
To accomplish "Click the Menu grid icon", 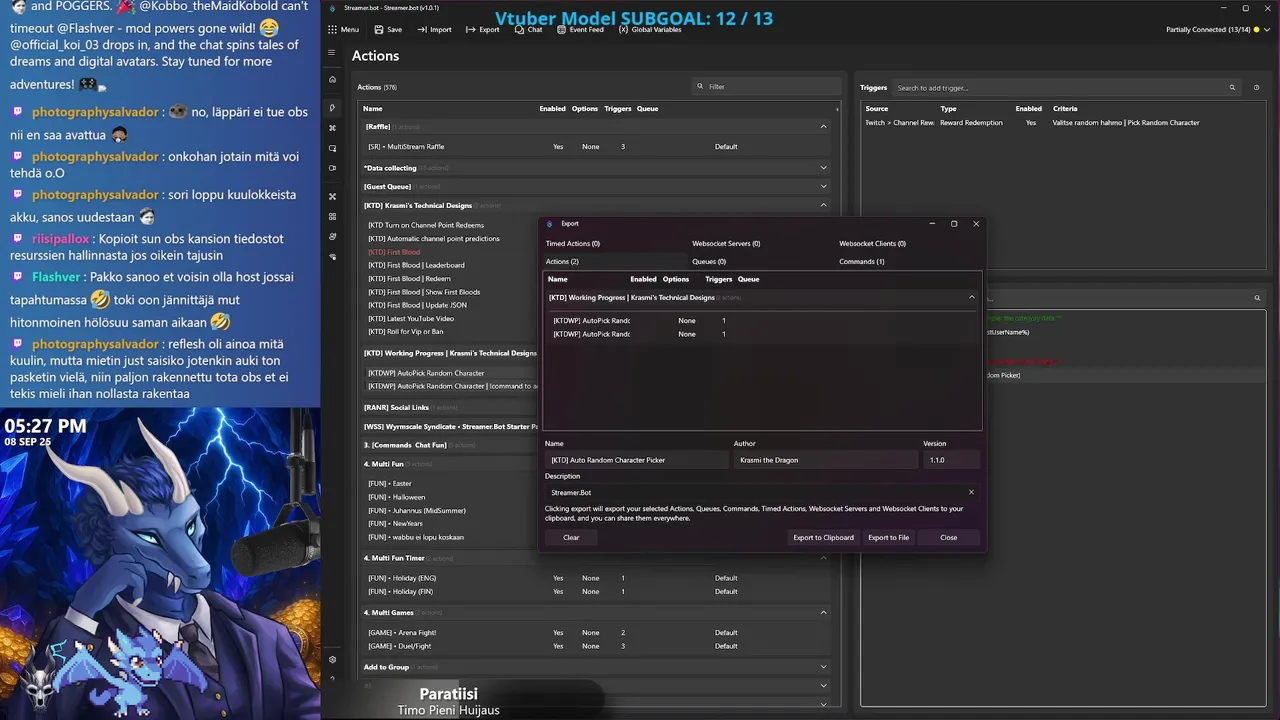I will [x=331, y=30].
